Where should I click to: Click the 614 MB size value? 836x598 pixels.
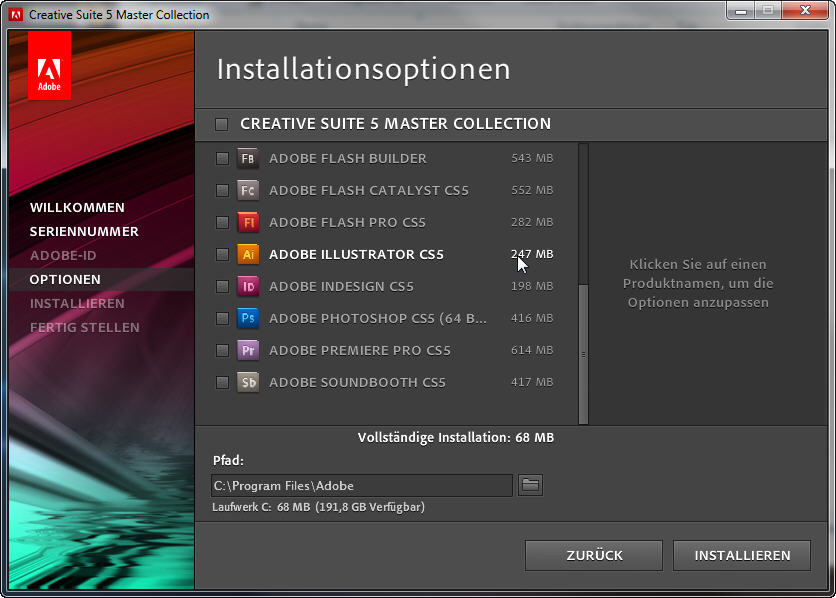(x=532, y=350)
